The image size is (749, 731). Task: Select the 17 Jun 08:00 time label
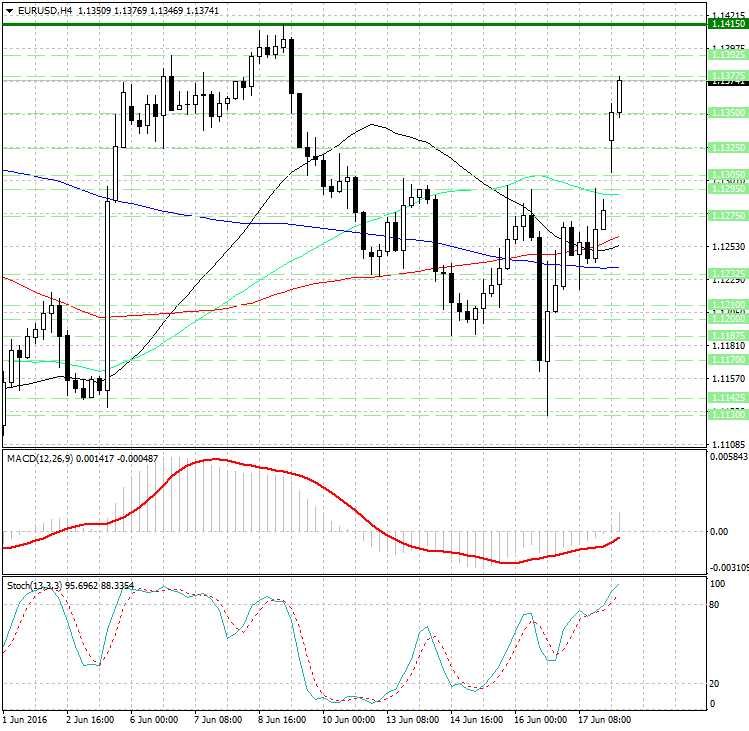[x=604, y=720]
